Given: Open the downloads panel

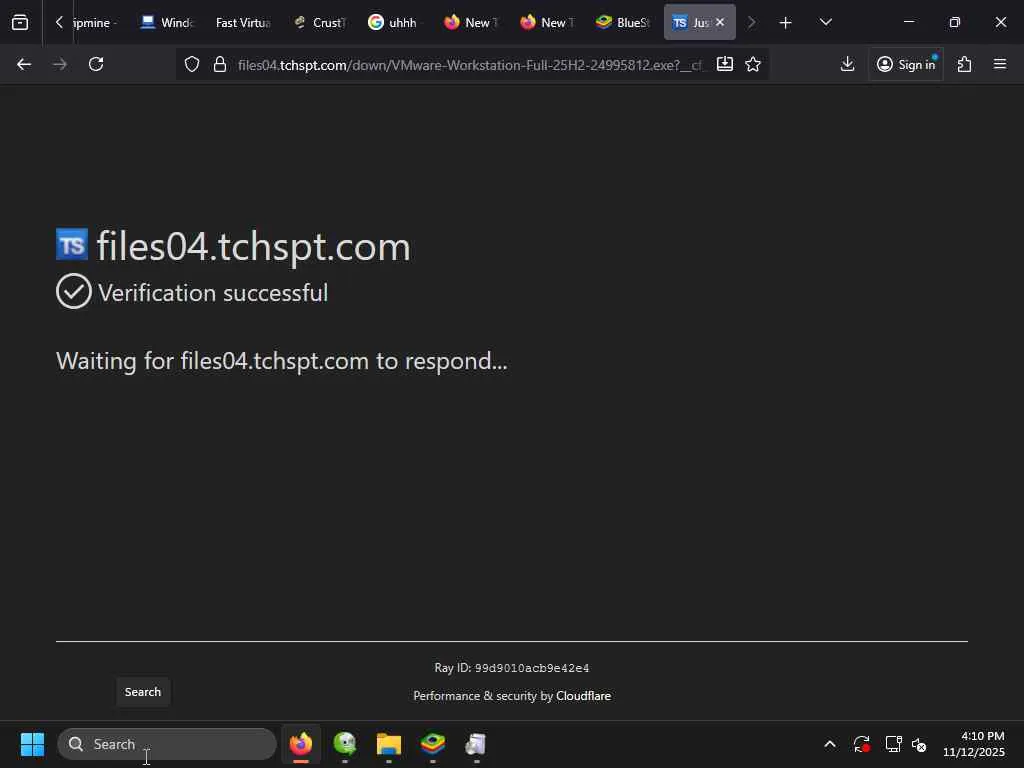Looking at the screenshot, I should pyautogui.click(x=847, y=64).
